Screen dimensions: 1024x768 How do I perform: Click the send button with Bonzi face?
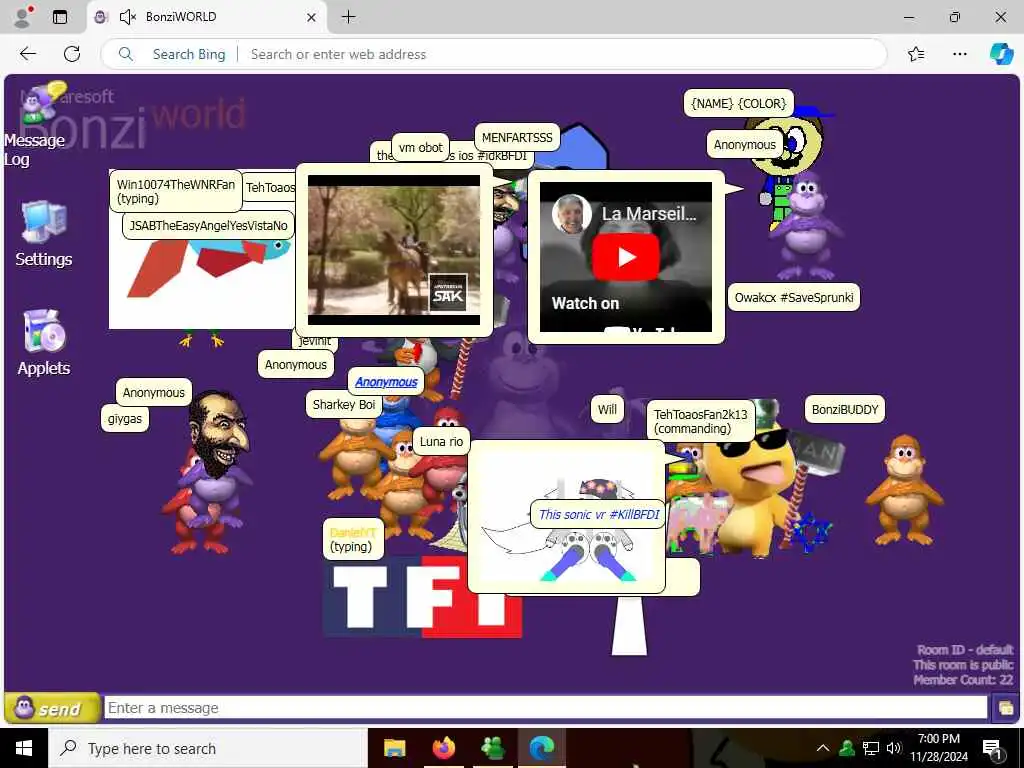pyautogui.click(x=52, y=708)
